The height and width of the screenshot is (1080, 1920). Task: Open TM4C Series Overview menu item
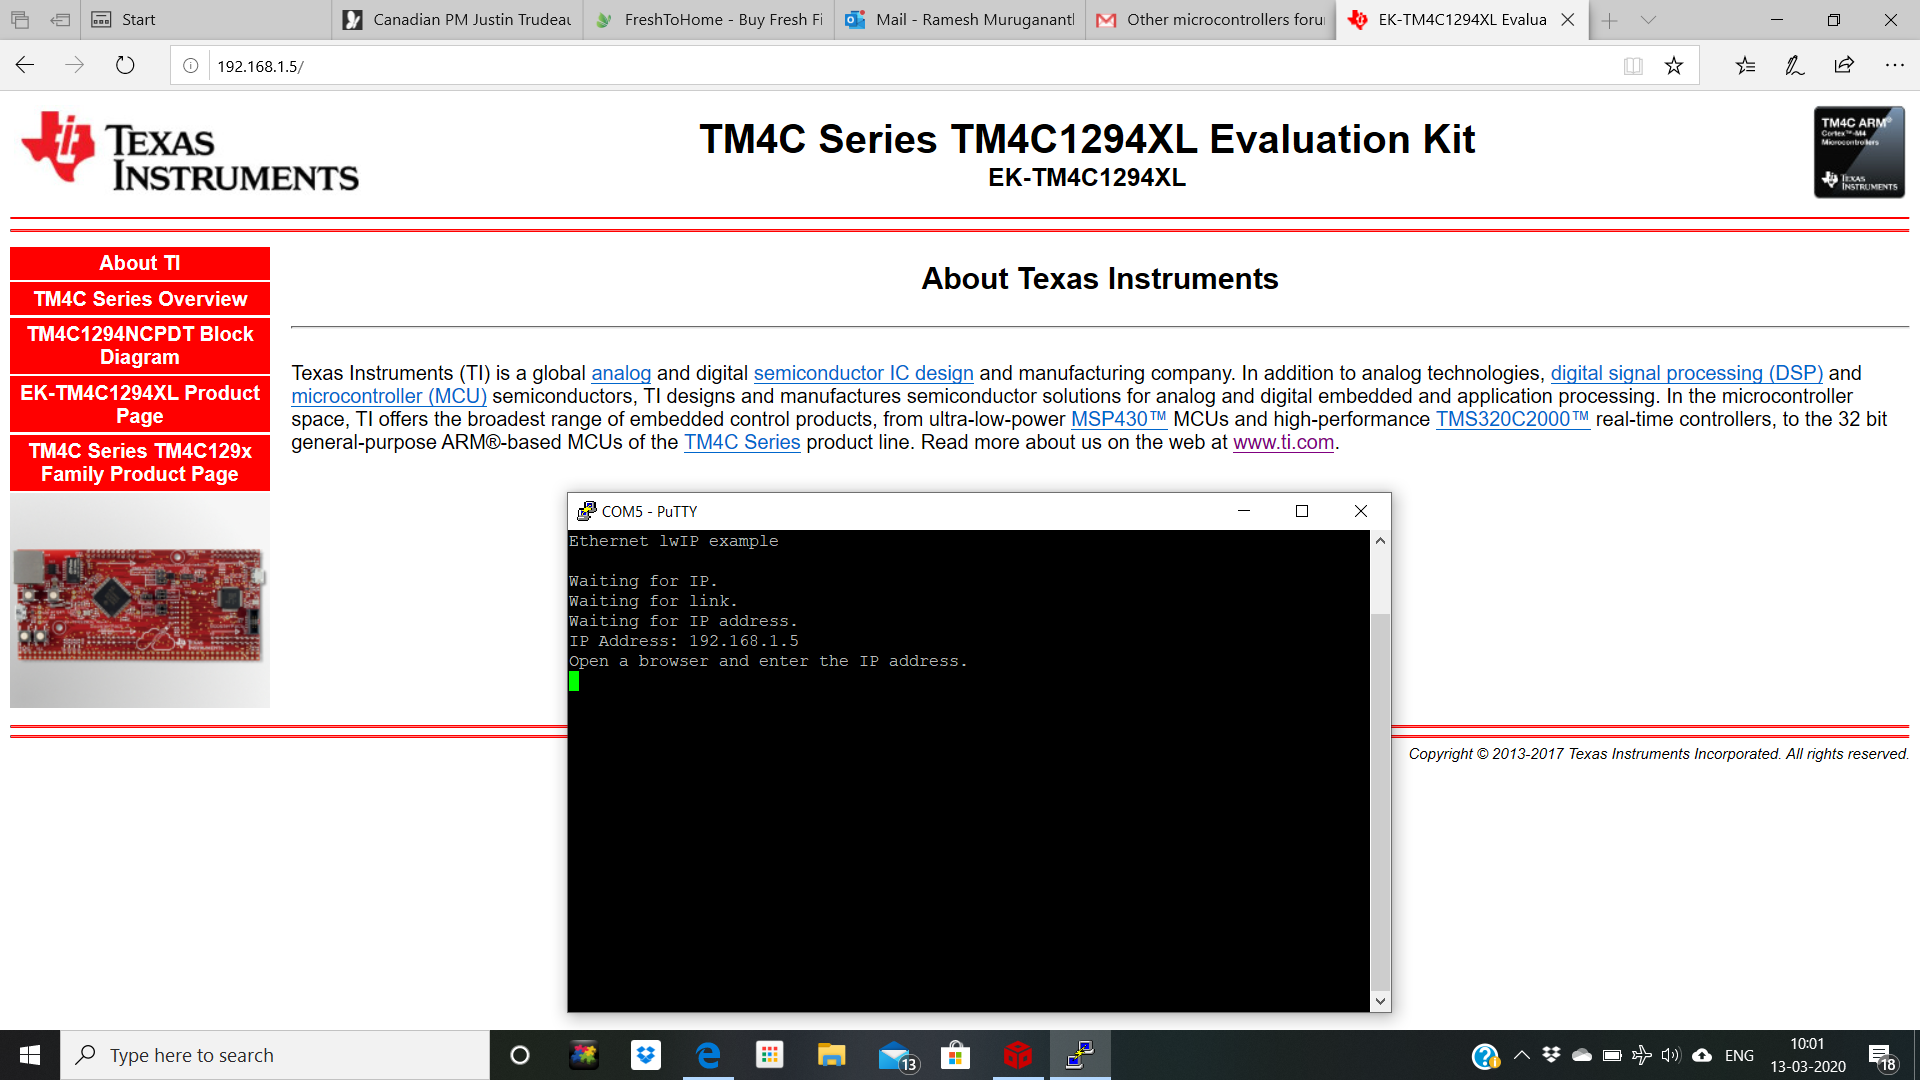coord(140,299)
